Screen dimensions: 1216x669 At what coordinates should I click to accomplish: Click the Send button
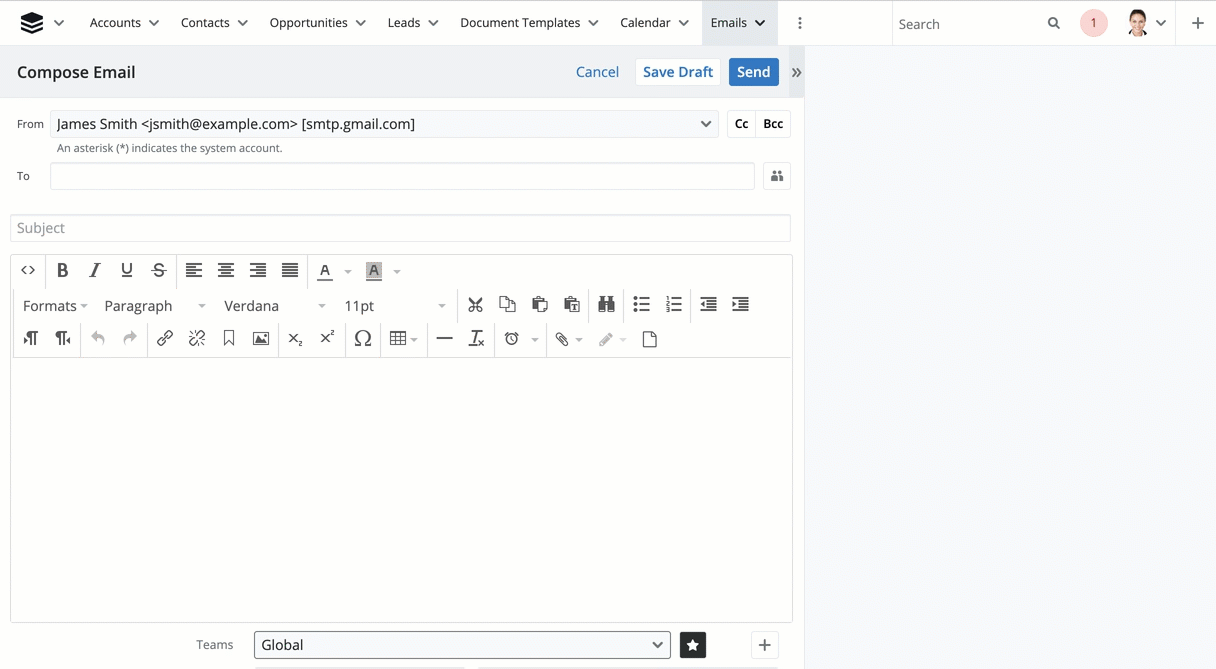(753, 72)
